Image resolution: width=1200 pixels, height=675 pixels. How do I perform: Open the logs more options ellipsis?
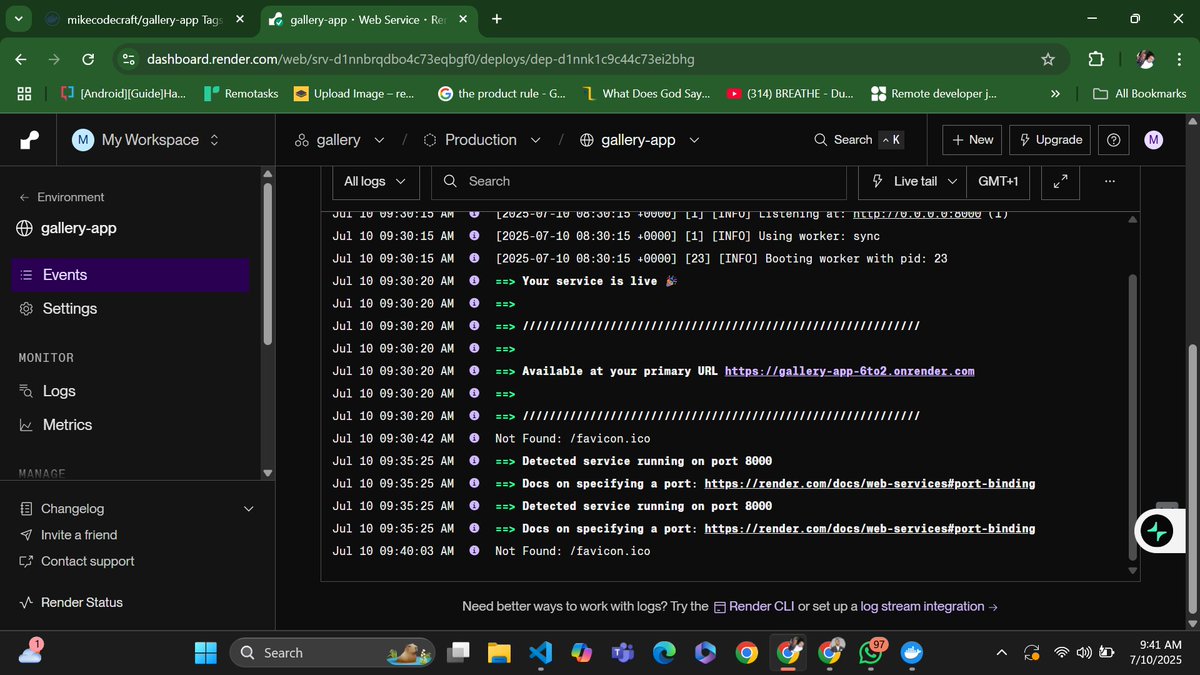click(x=1109, y=181)
